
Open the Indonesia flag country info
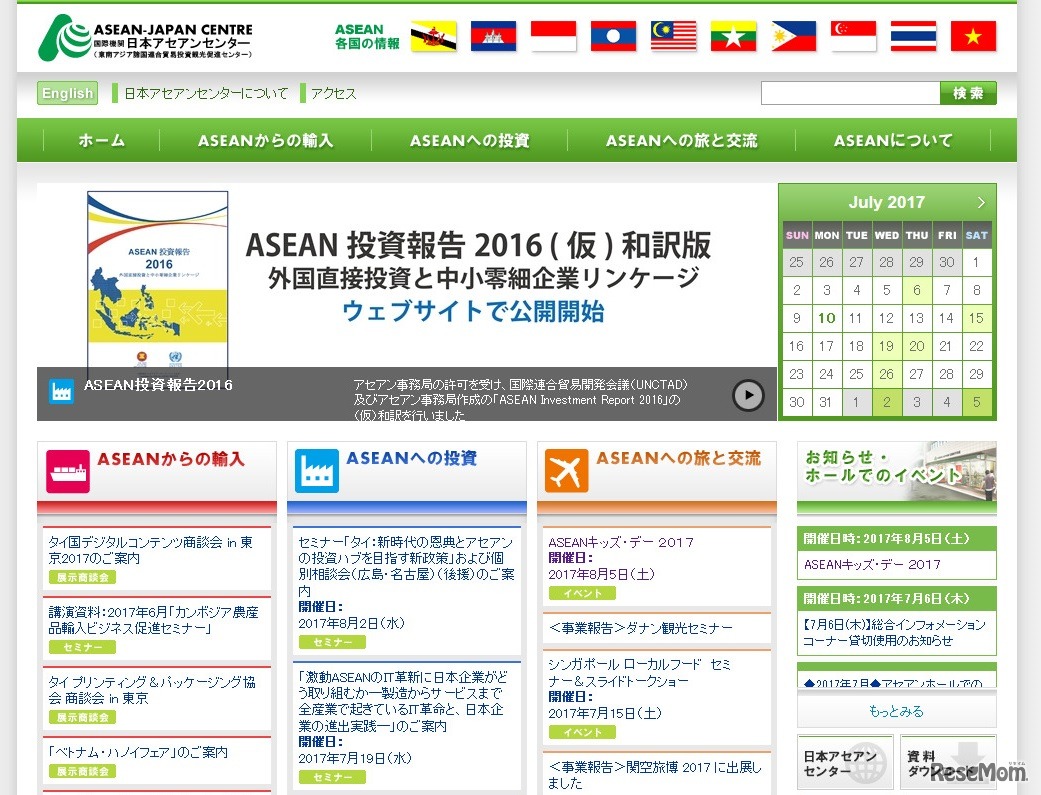point(553,36)
